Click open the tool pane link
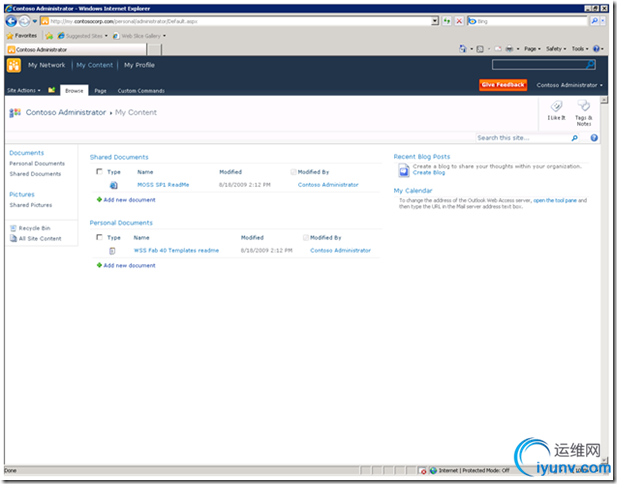Viewport: 617px width, 484px height. tap(555, 200)
